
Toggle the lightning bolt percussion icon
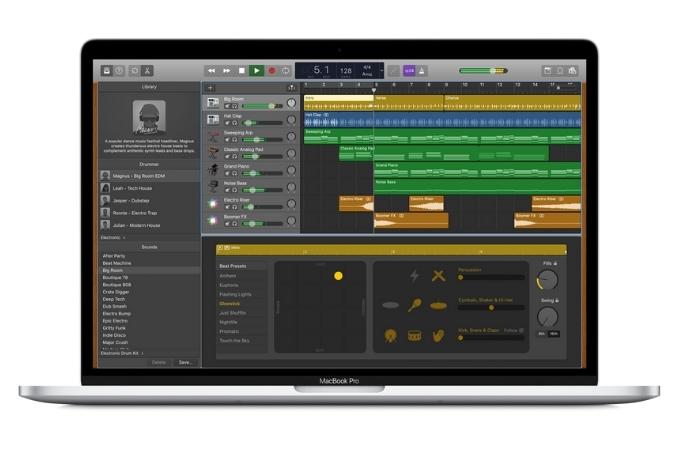tap(414, 275)
